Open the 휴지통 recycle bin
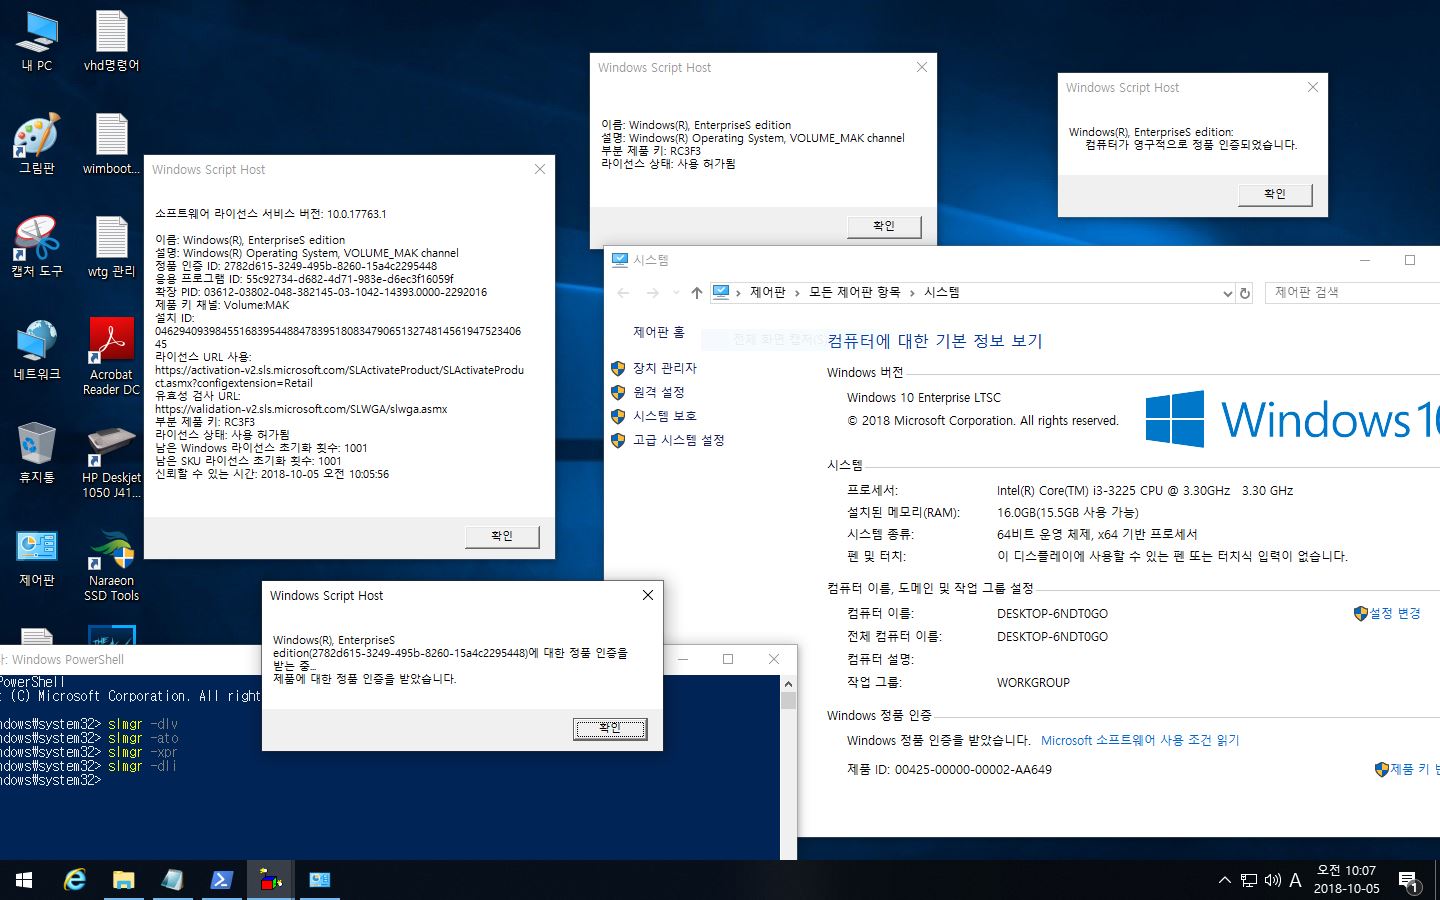This screenshot has height=900, width=1440. pyautogui.click(x=37, y=453)
